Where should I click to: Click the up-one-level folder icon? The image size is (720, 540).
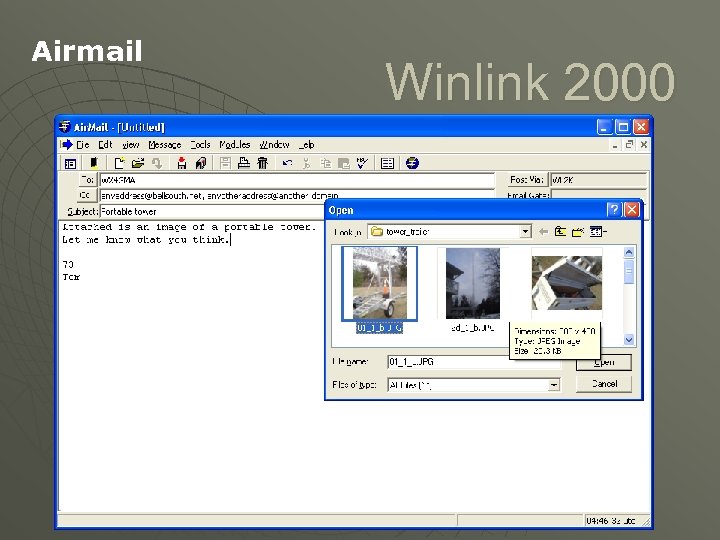(560, 232)
